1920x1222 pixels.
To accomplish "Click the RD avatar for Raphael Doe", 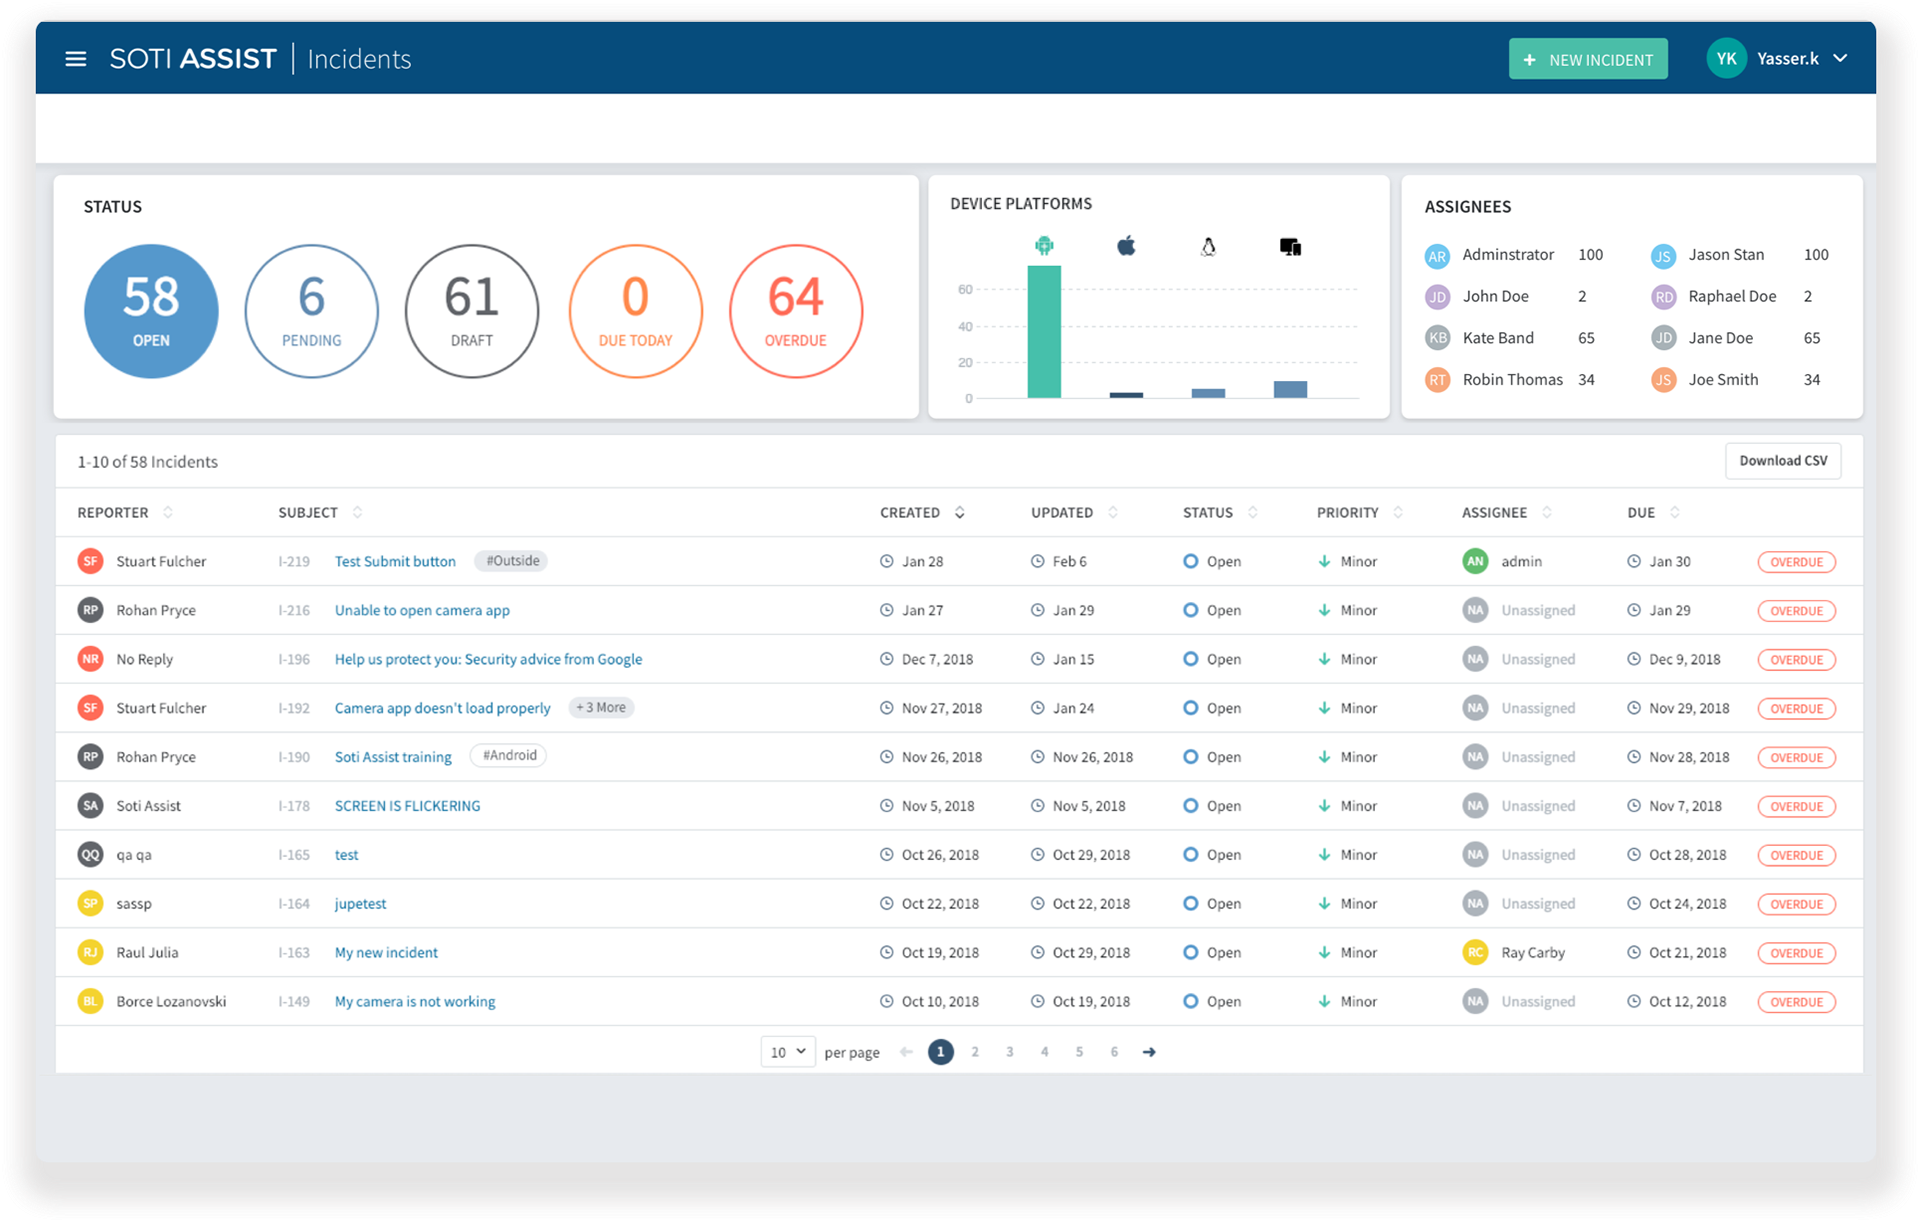I will (x=1663, y=297).
